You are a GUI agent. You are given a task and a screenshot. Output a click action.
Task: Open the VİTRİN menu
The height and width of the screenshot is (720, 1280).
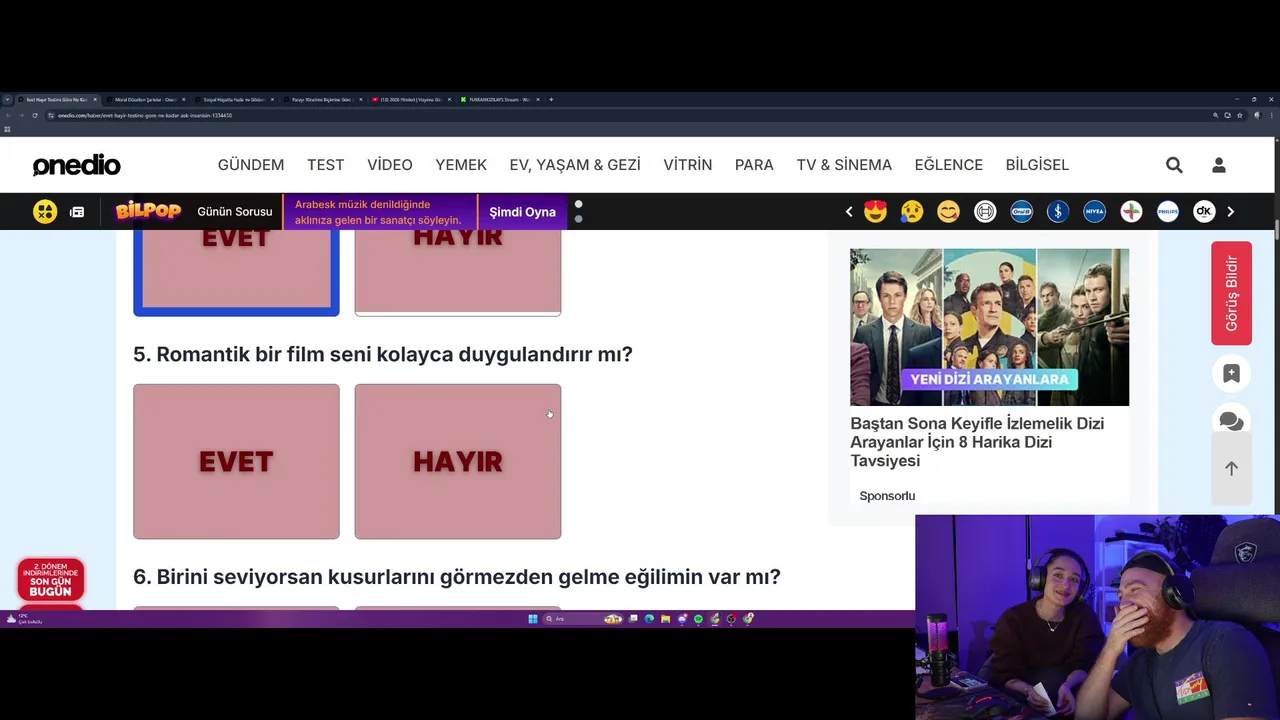[x=688, y=165]
